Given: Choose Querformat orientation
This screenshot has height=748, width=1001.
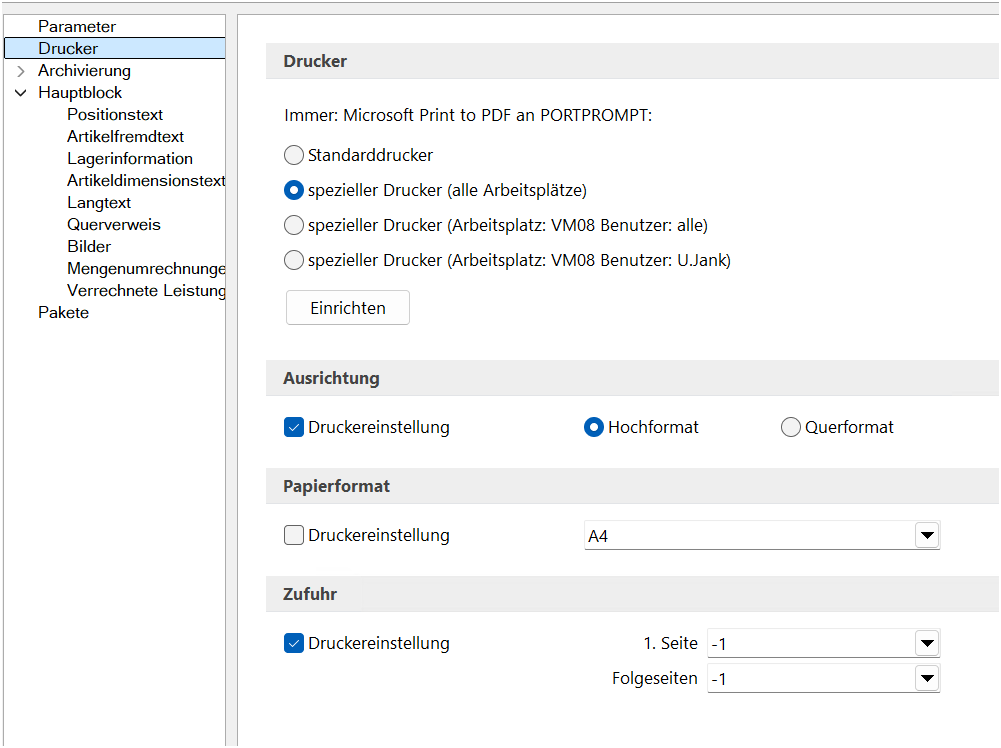Looking at the screenshot, I should point(791,428).
